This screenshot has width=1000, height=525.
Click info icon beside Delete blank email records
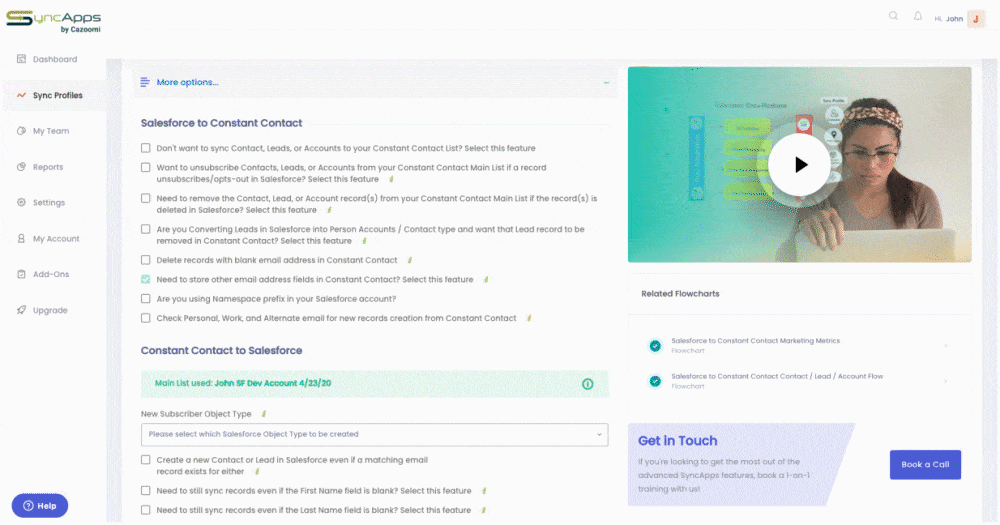click(x=409, y=260)
